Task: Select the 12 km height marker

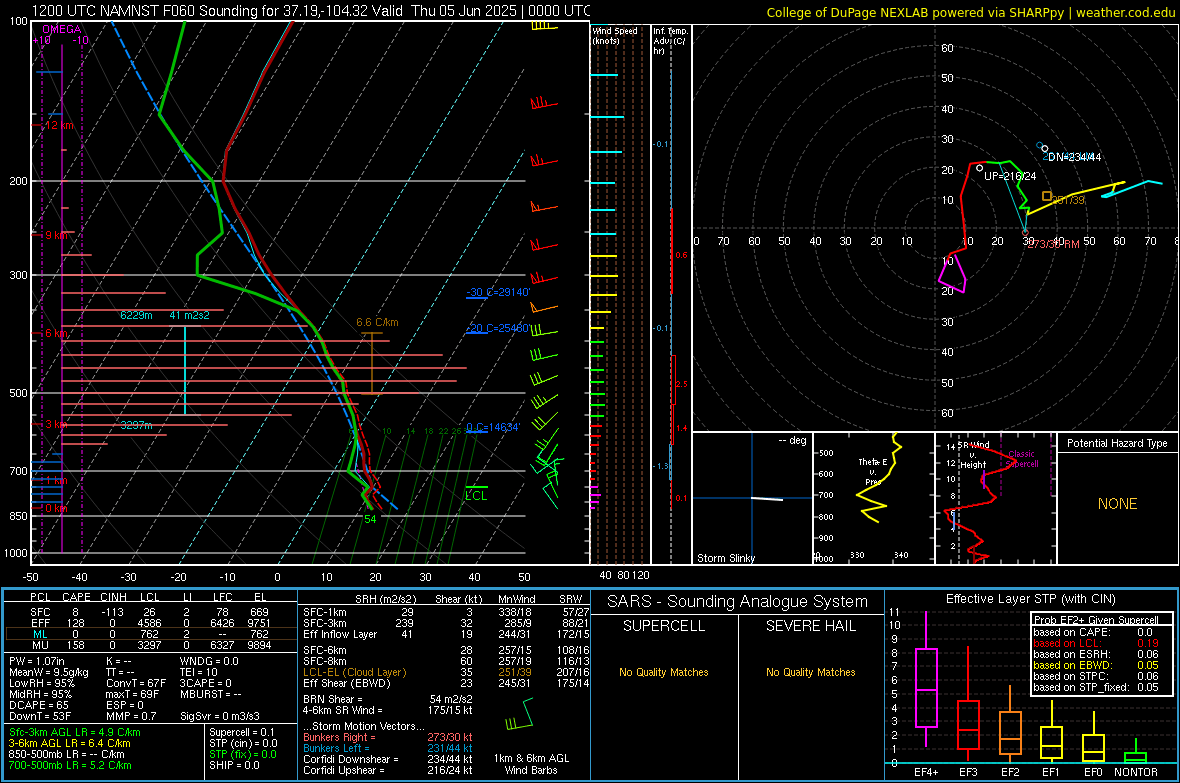Action: coord(59,125)
